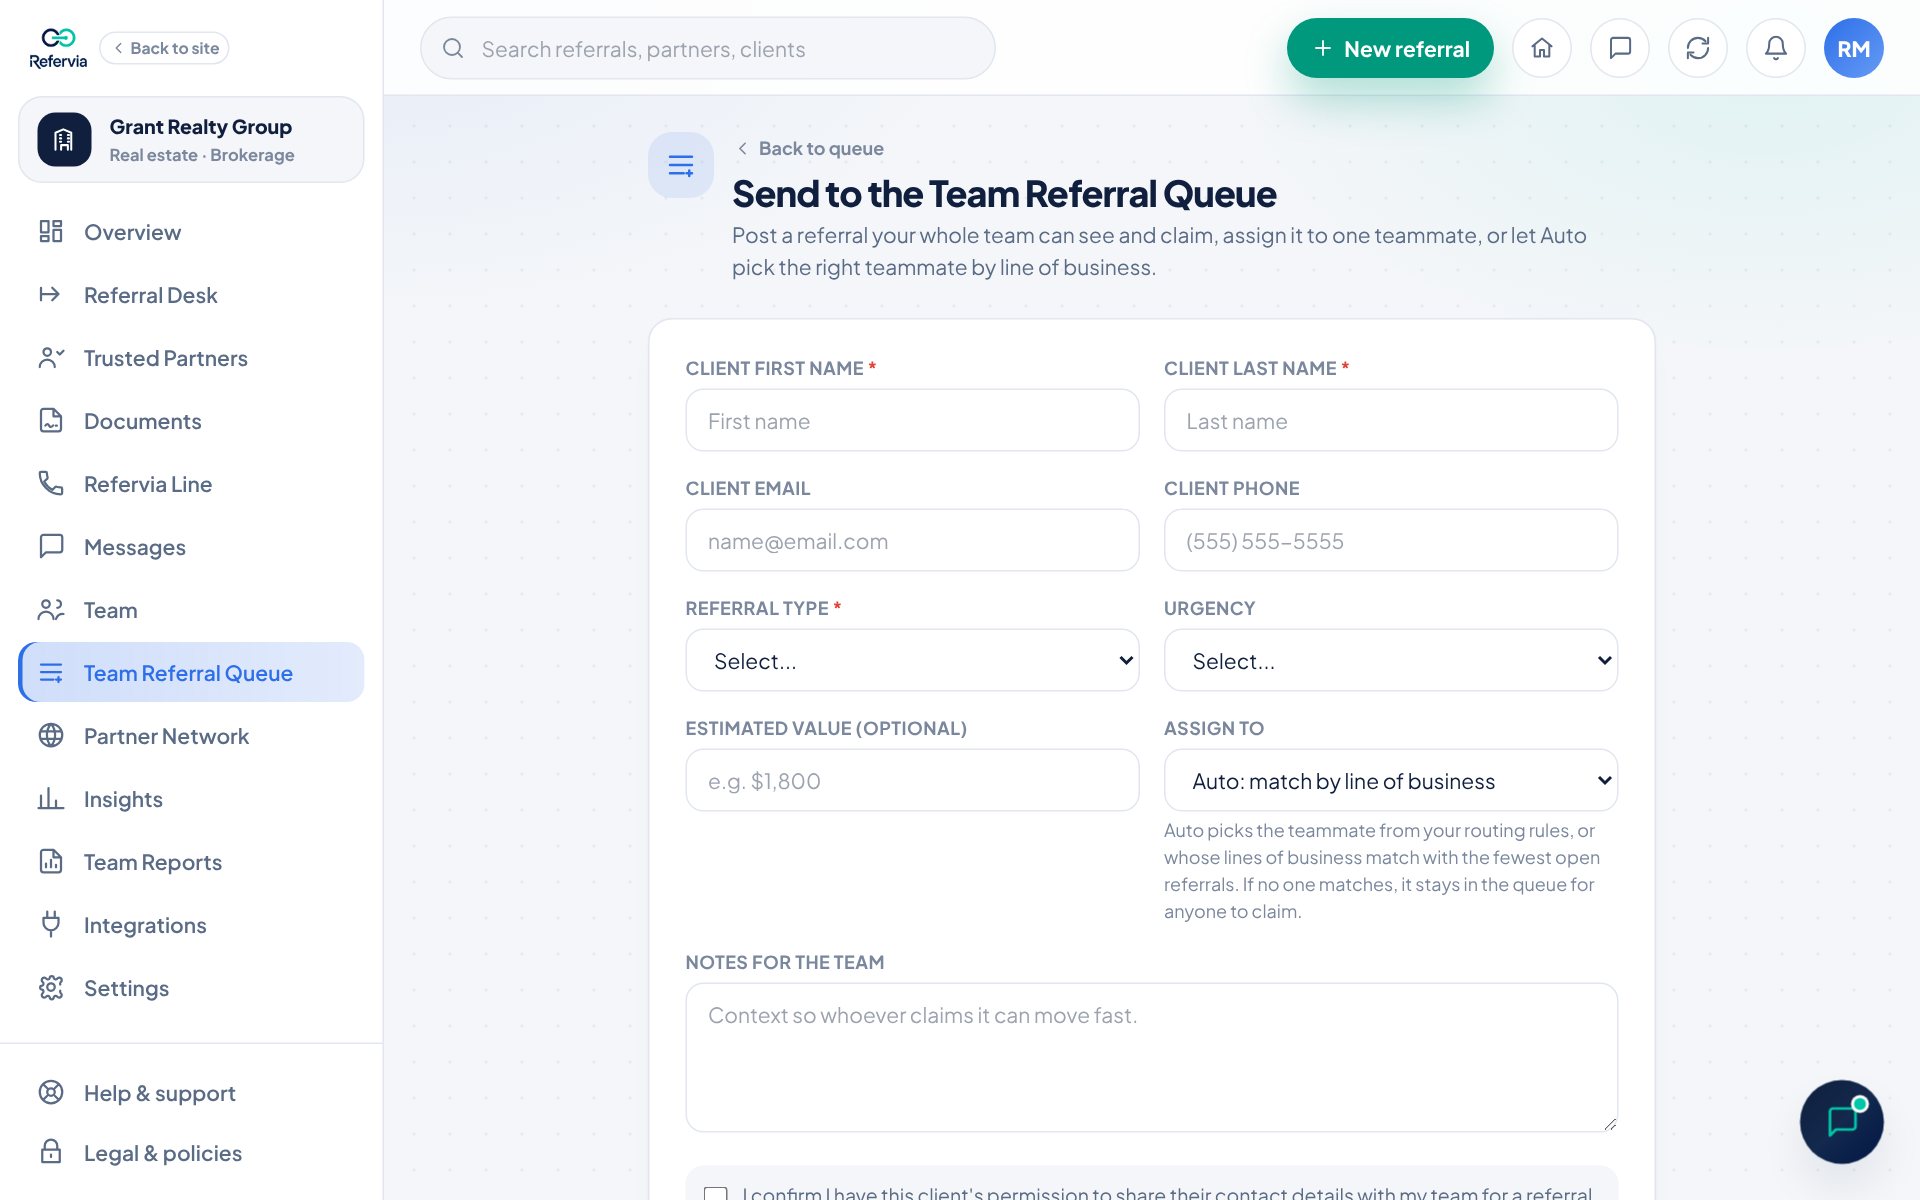Open Legal & policies
The width and height of the screenshot is (1920, 1200).
tap(191, 1153)
